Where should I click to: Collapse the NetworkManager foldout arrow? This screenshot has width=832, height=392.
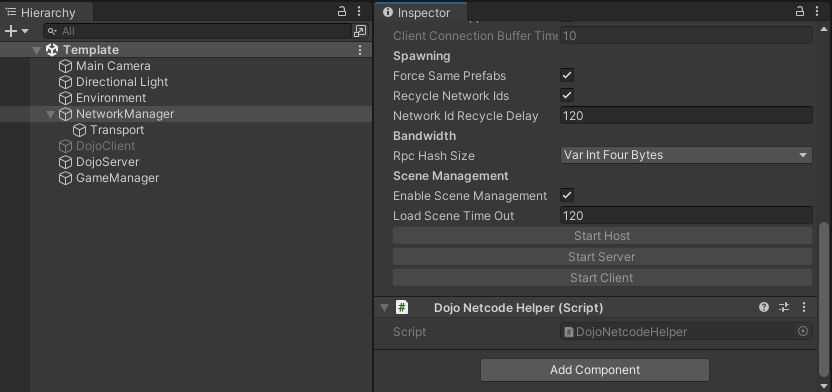pyautogui.click(x=51, y=115)
